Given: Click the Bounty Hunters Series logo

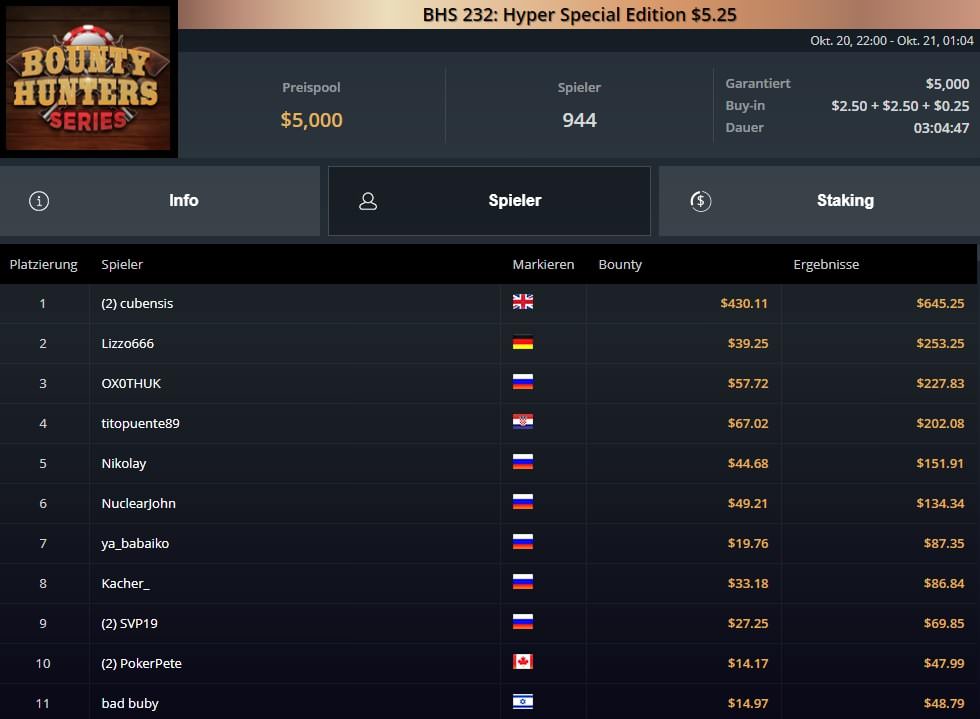Looking at the screenshot, I should pos(88,78).
